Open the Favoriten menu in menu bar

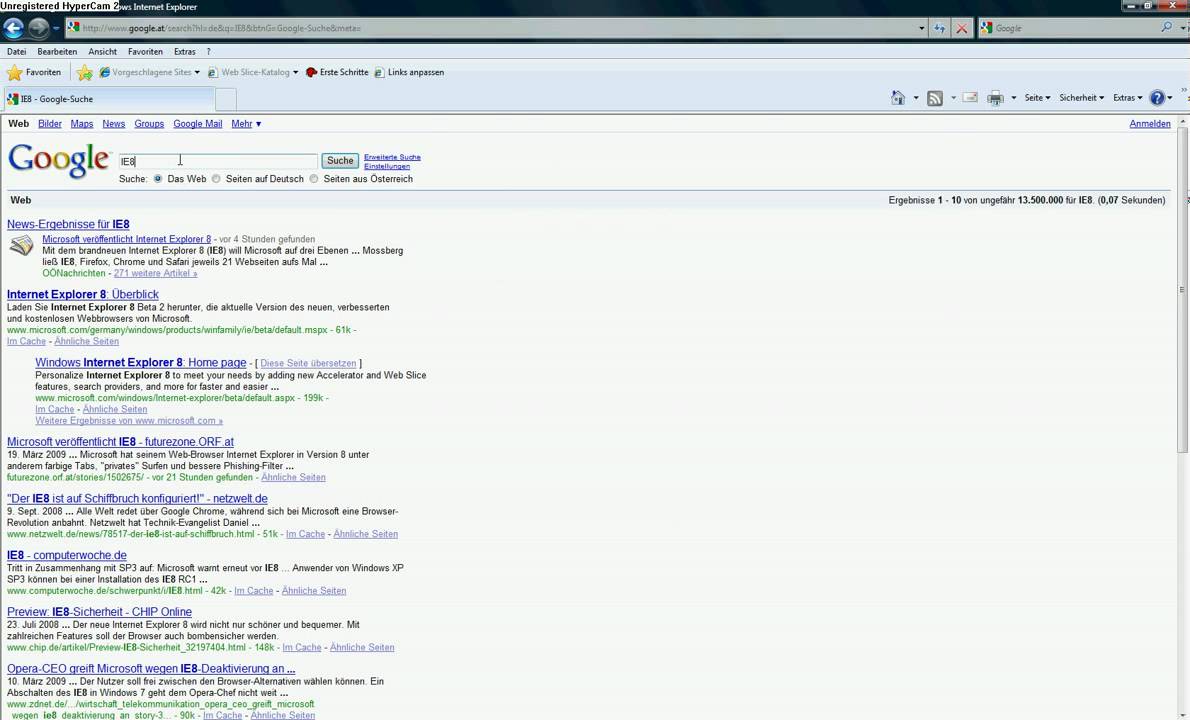[x=145, y=52]
